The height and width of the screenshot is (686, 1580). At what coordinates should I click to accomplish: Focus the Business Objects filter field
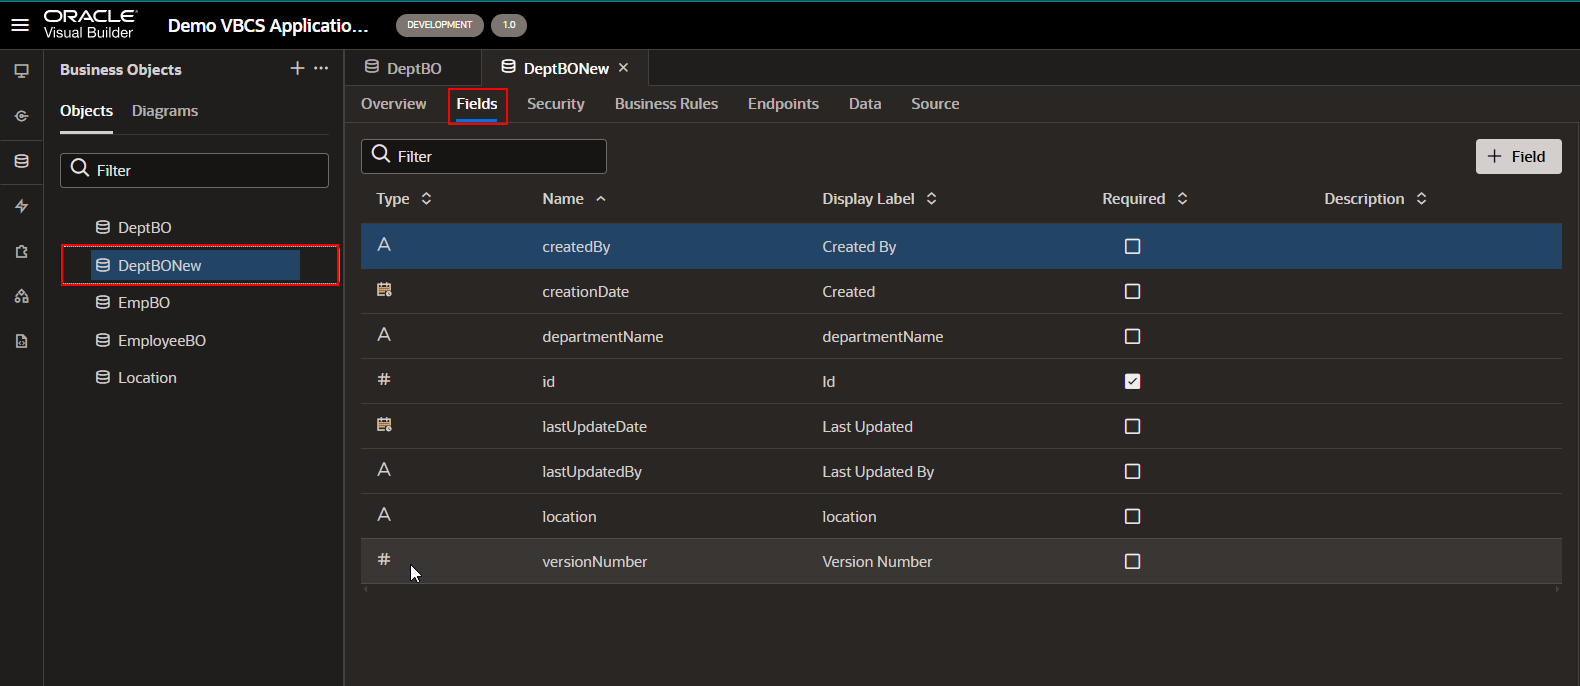[x=194, y=170]
